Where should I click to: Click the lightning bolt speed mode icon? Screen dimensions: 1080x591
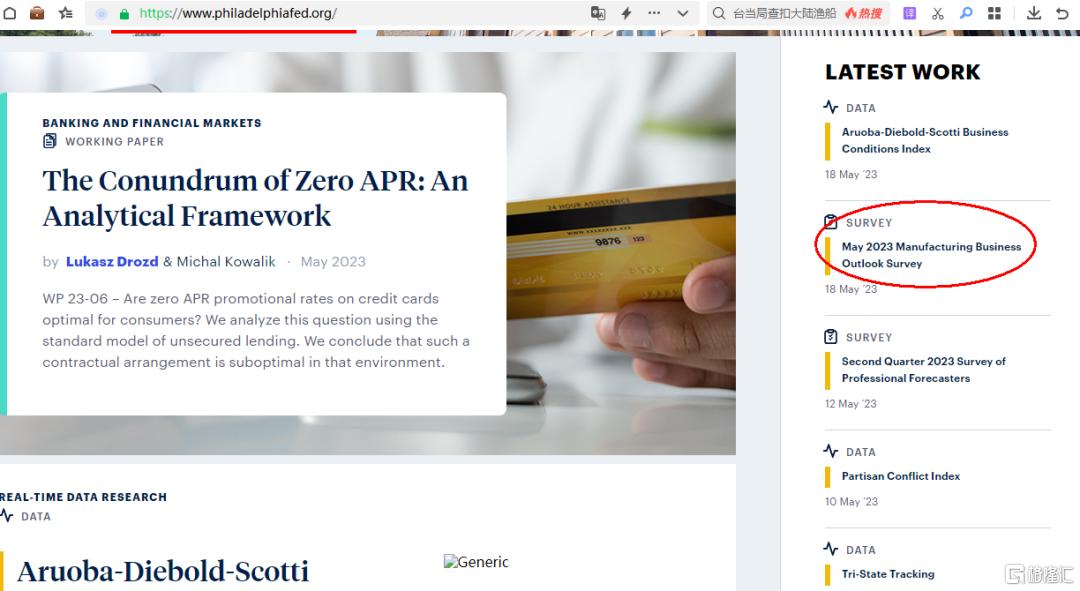tap(626, 13)
